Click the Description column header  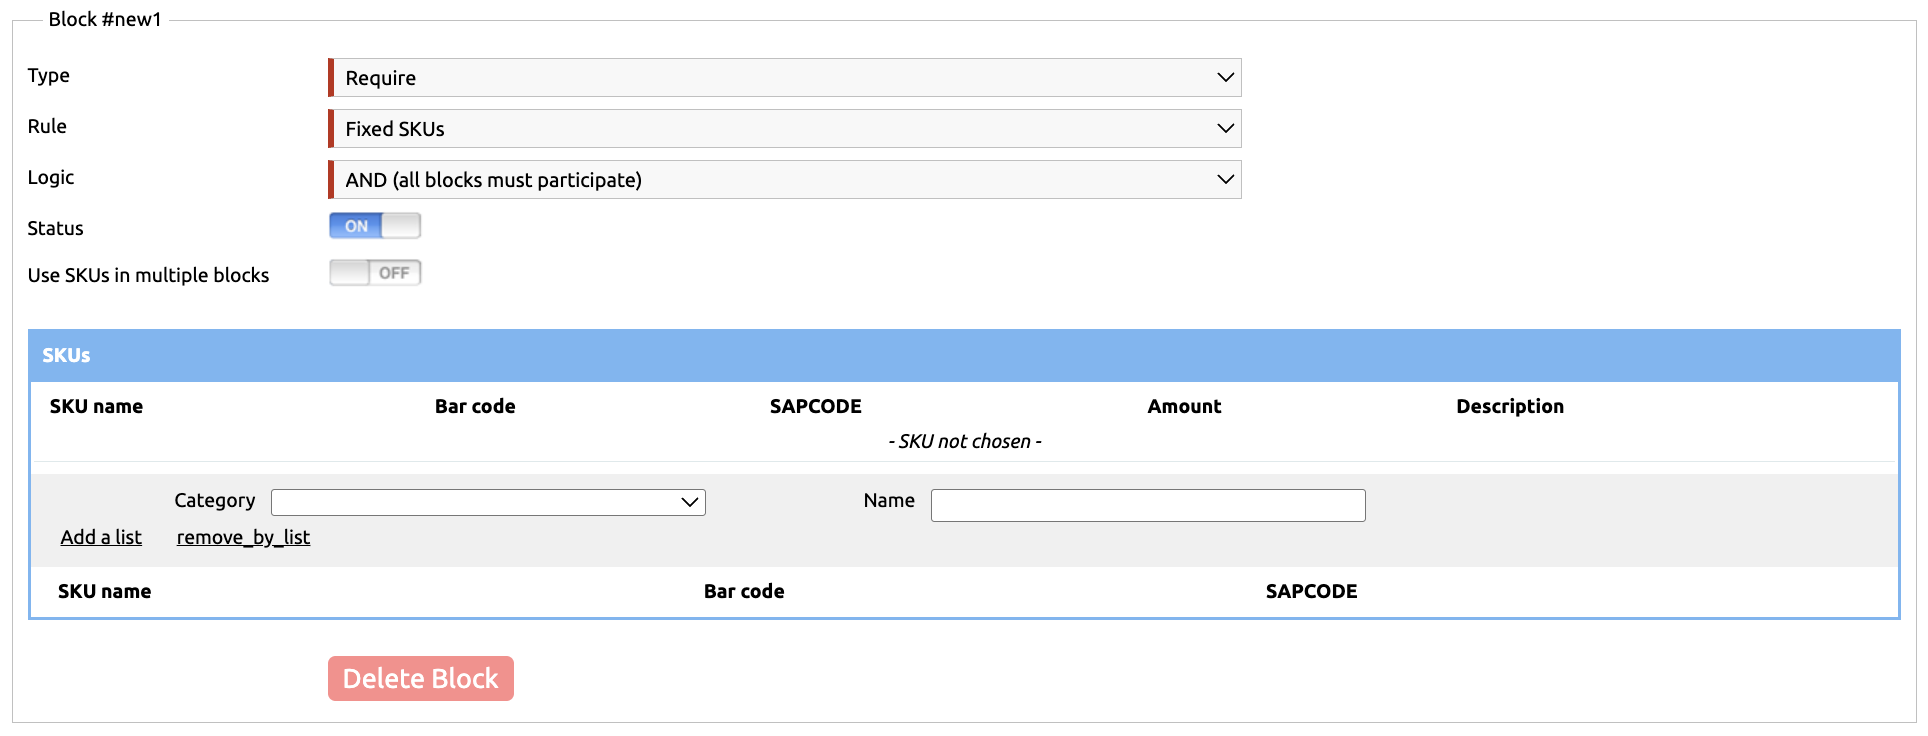click(1509, 406)
